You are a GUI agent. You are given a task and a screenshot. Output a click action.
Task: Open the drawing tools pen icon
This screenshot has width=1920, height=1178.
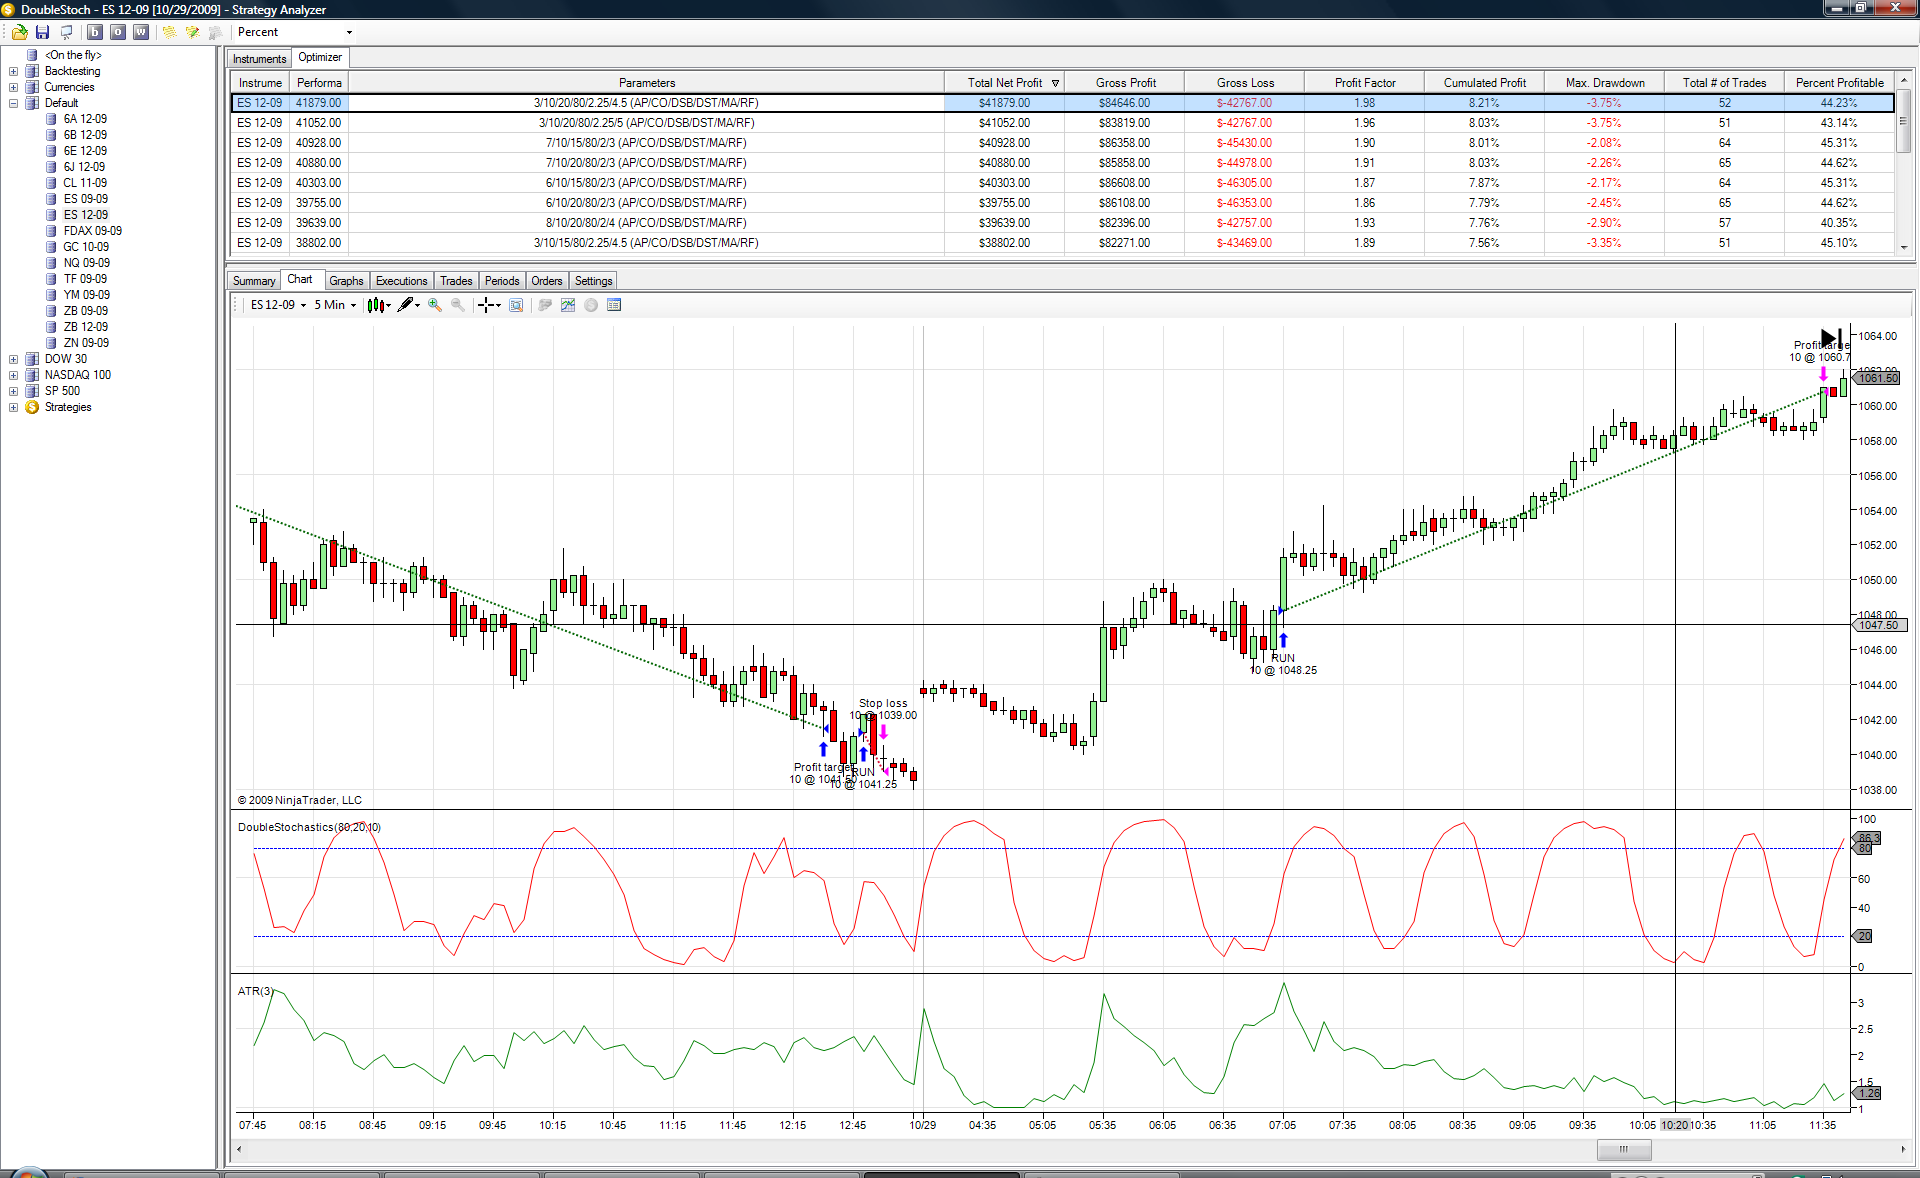[x=408, y=305]
